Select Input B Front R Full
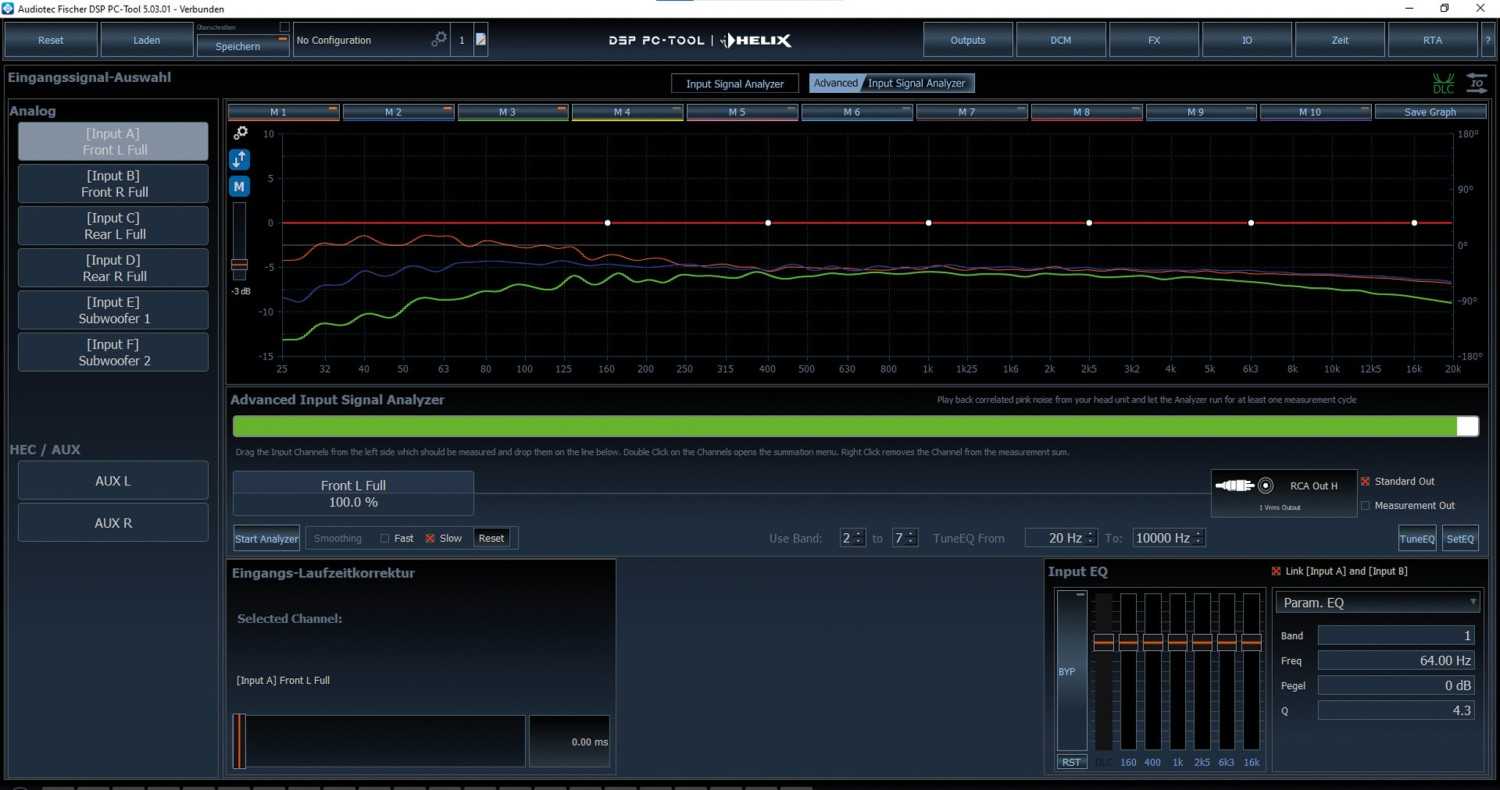Viewport: 1500px width, 790px height. pyautogui.click(x=113, y=184)
